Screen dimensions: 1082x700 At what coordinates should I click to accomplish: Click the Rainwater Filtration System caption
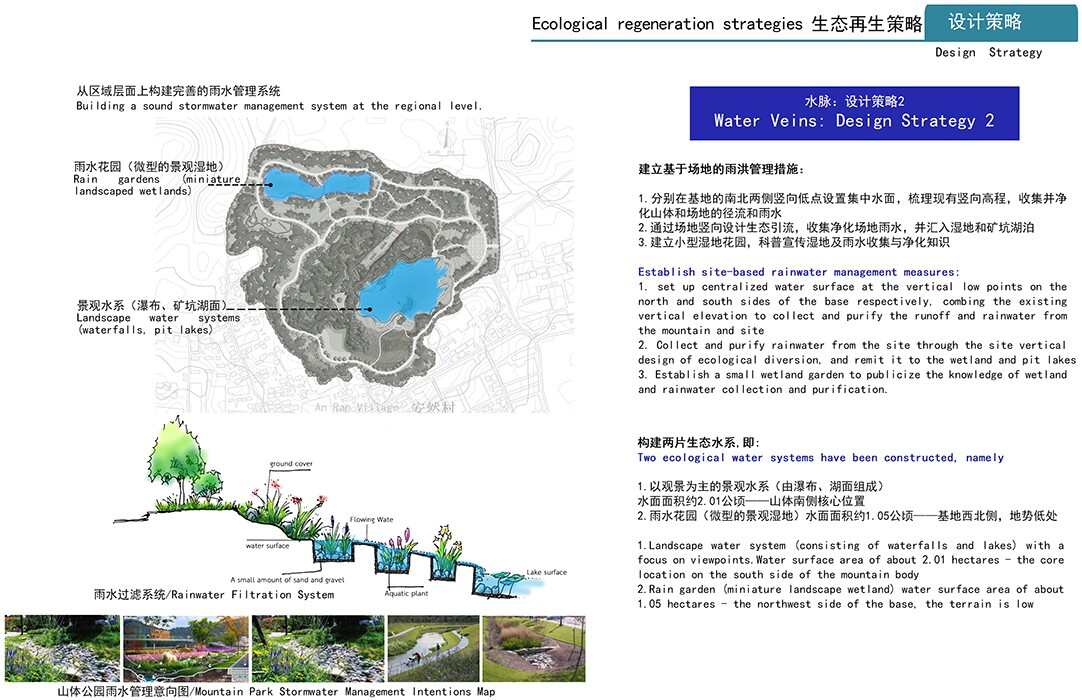(x=214, y=594)
